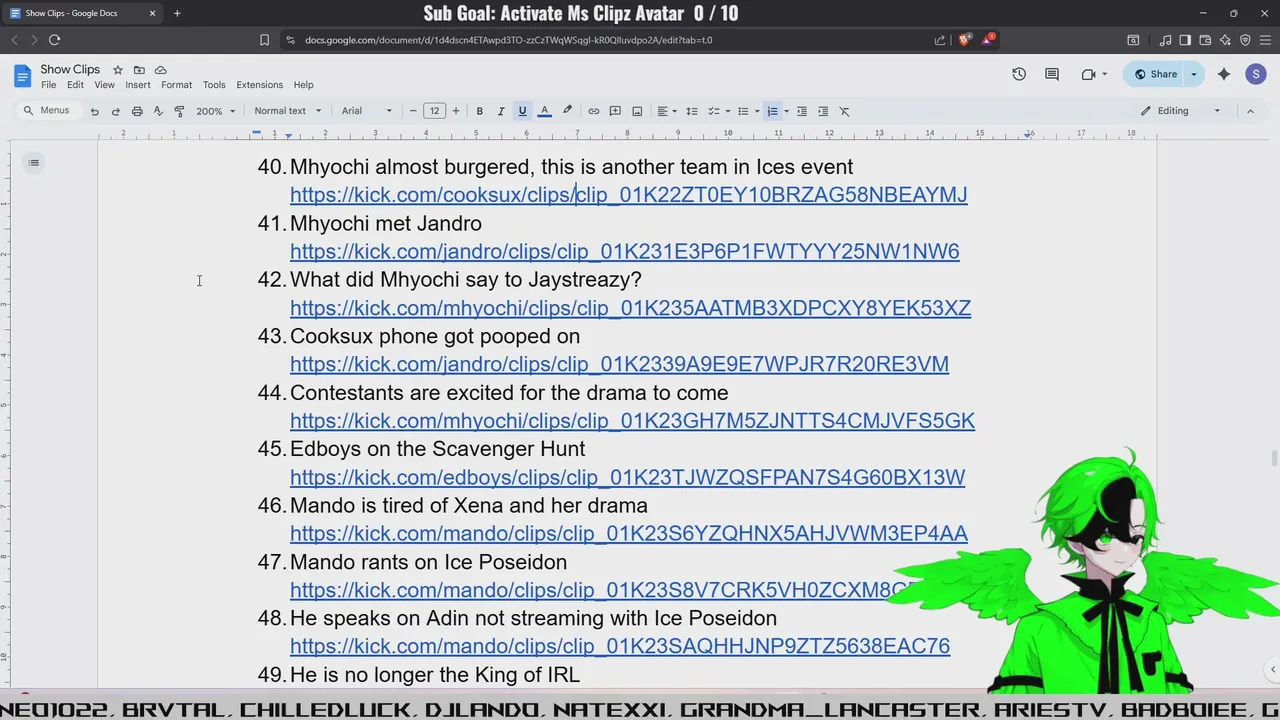Image resolution: width=1280 pixels, height=720 pixels.
Task: Insert link using chain icon
Action: [593, 111]
